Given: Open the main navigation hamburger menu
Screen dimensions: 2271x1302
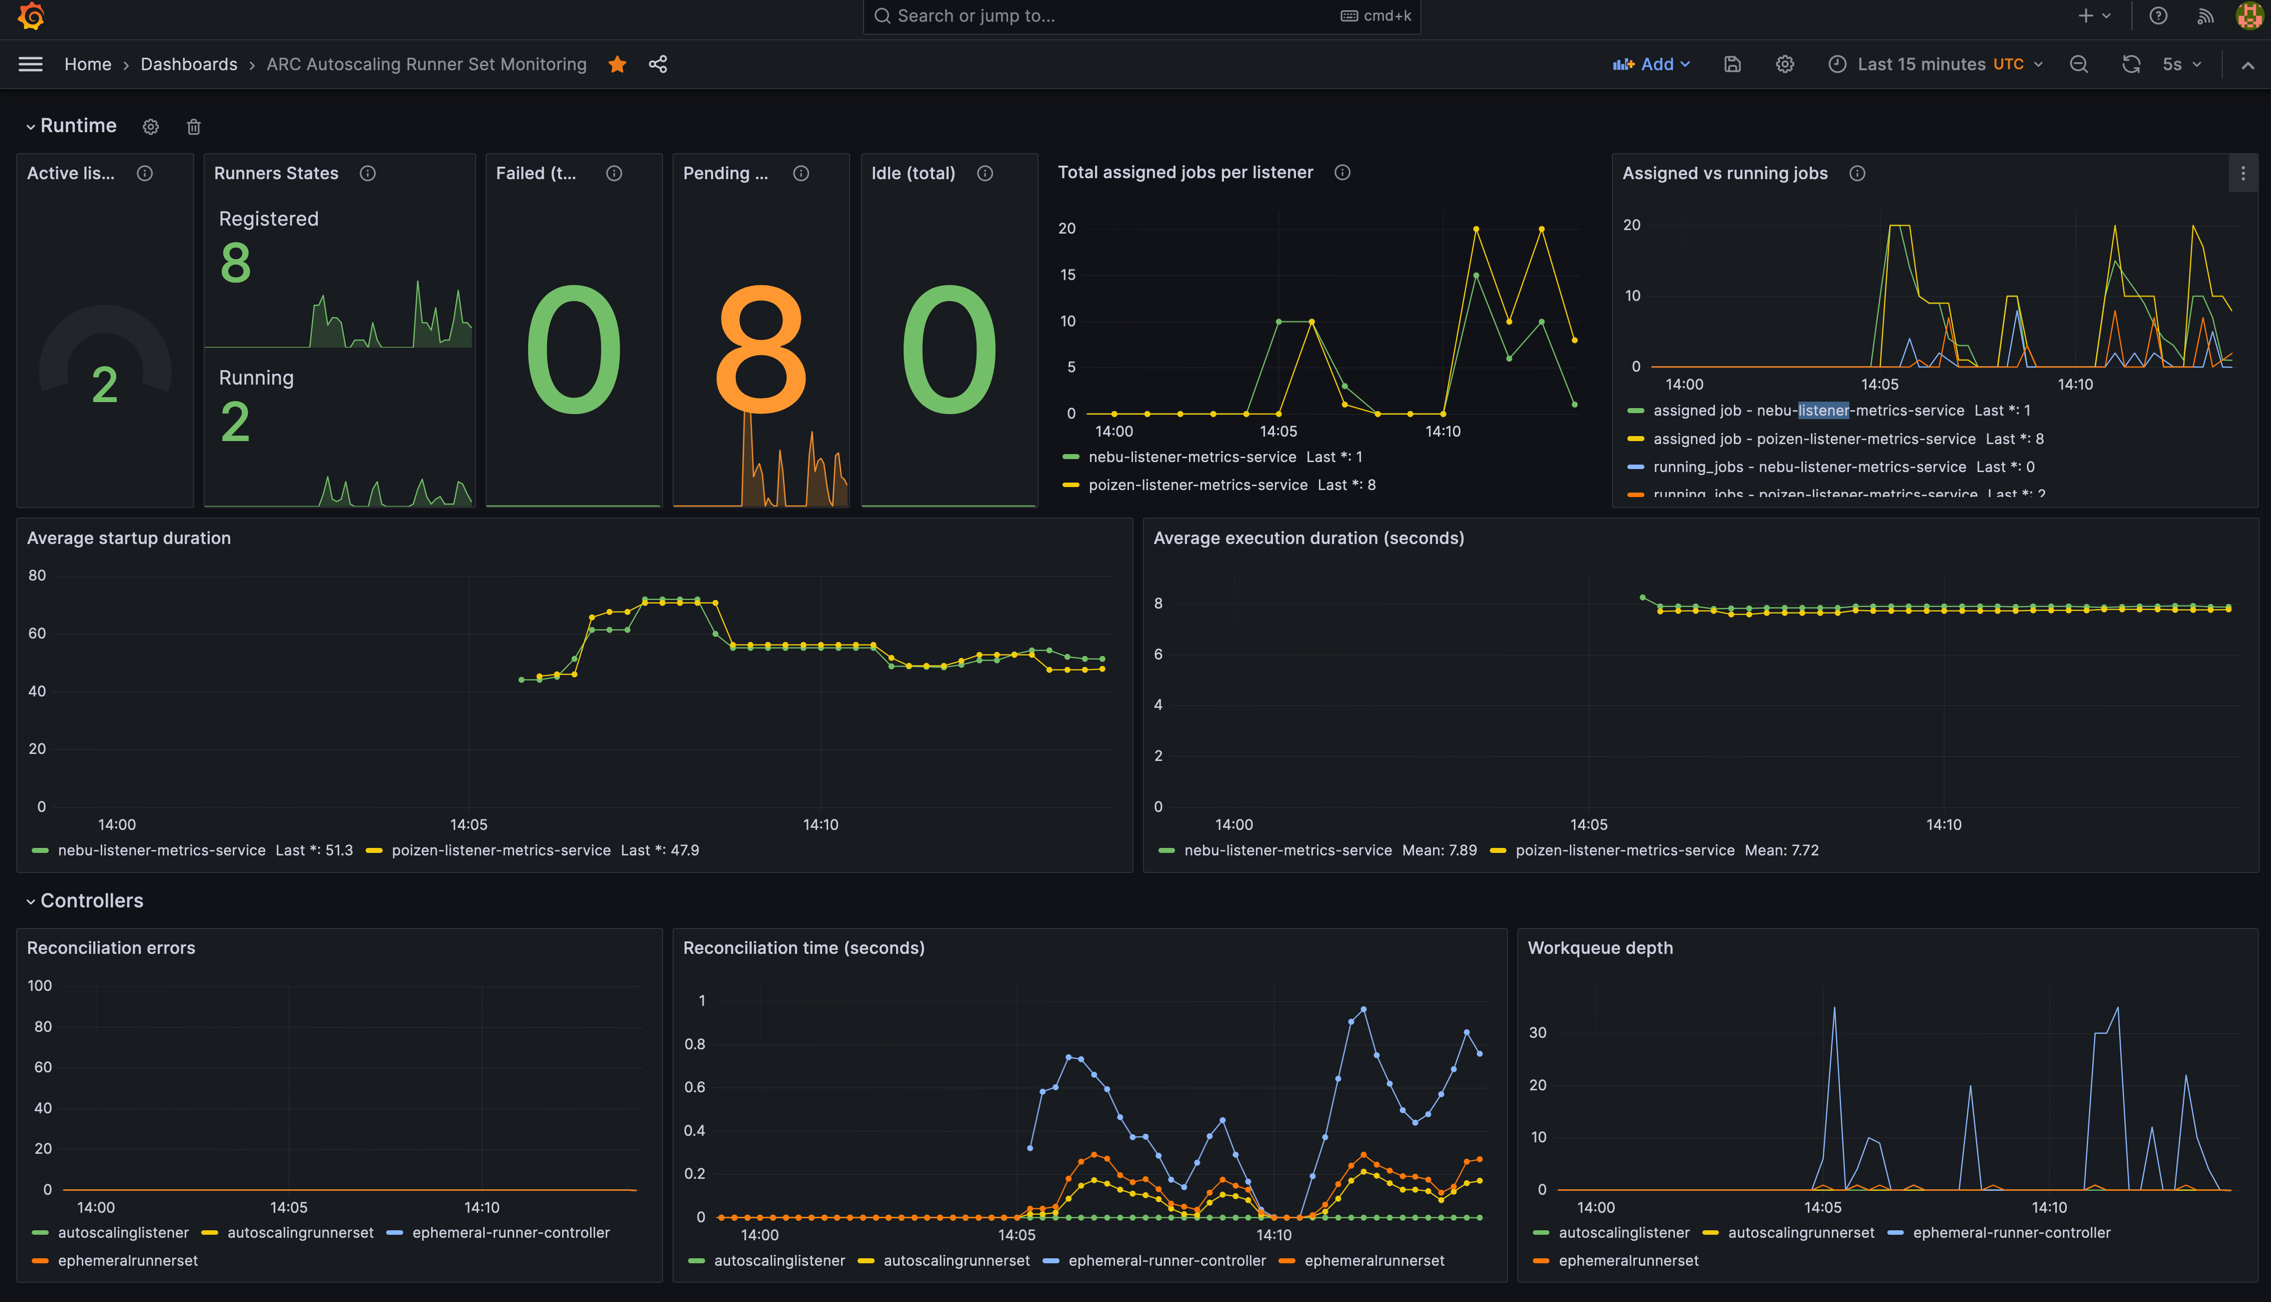Looking at the screenshot, I should point(30,64).
